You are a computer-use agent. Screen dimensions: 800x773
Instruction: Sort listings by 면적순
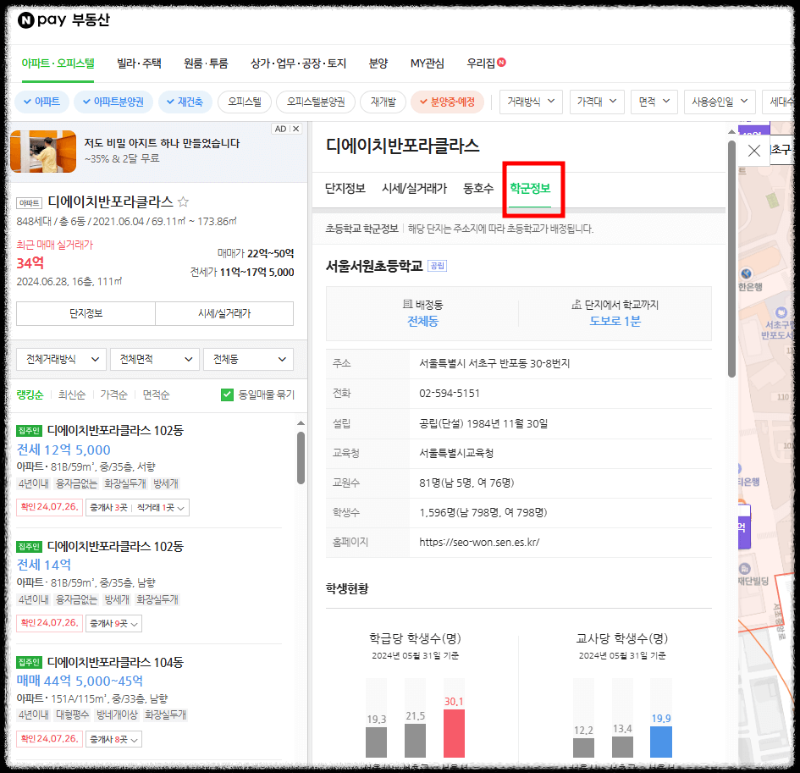point(156,394)
